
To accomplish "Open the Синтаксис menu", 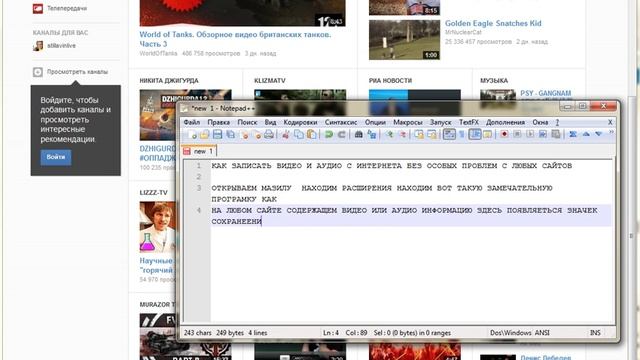I will coord(341,122).
